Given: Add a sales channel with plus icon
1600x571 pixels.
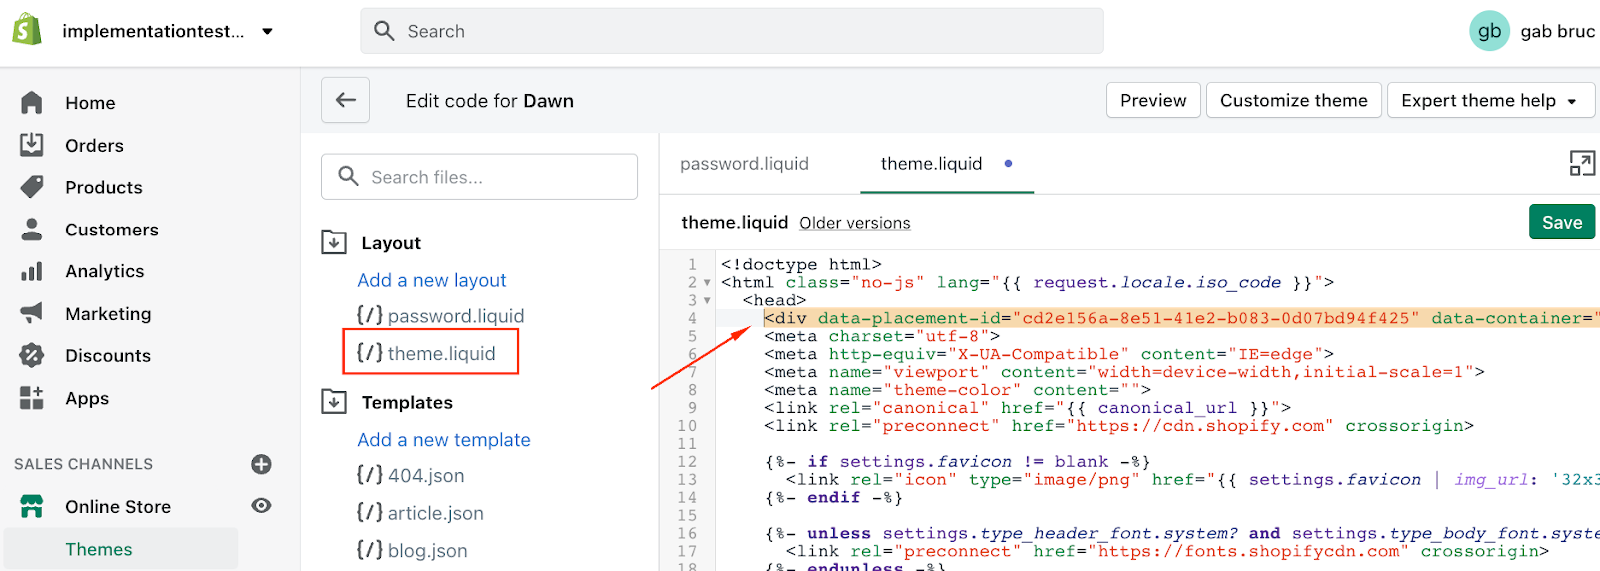Looking at the screenshot, I should click(261, 464).
